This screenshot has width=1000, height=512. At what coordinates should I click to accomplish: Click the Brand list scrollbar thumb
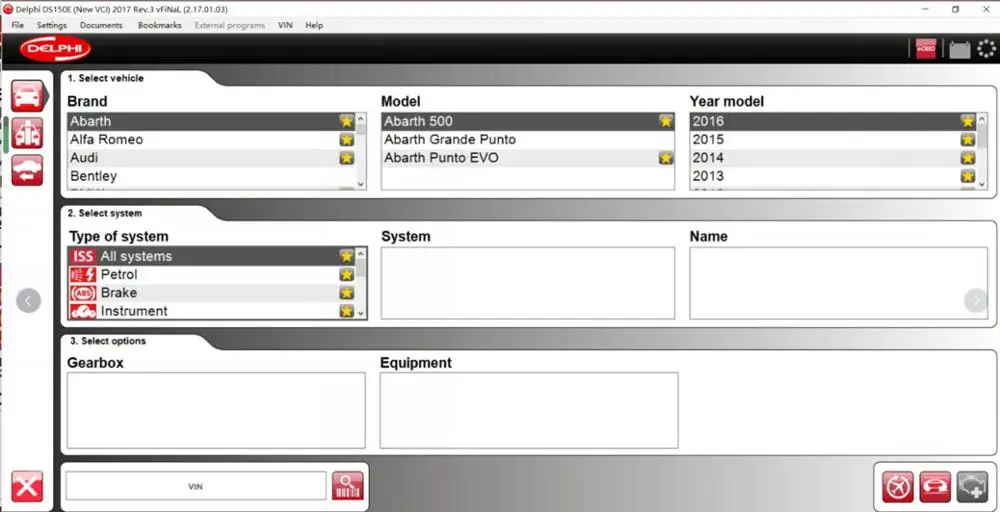point(361,129)
